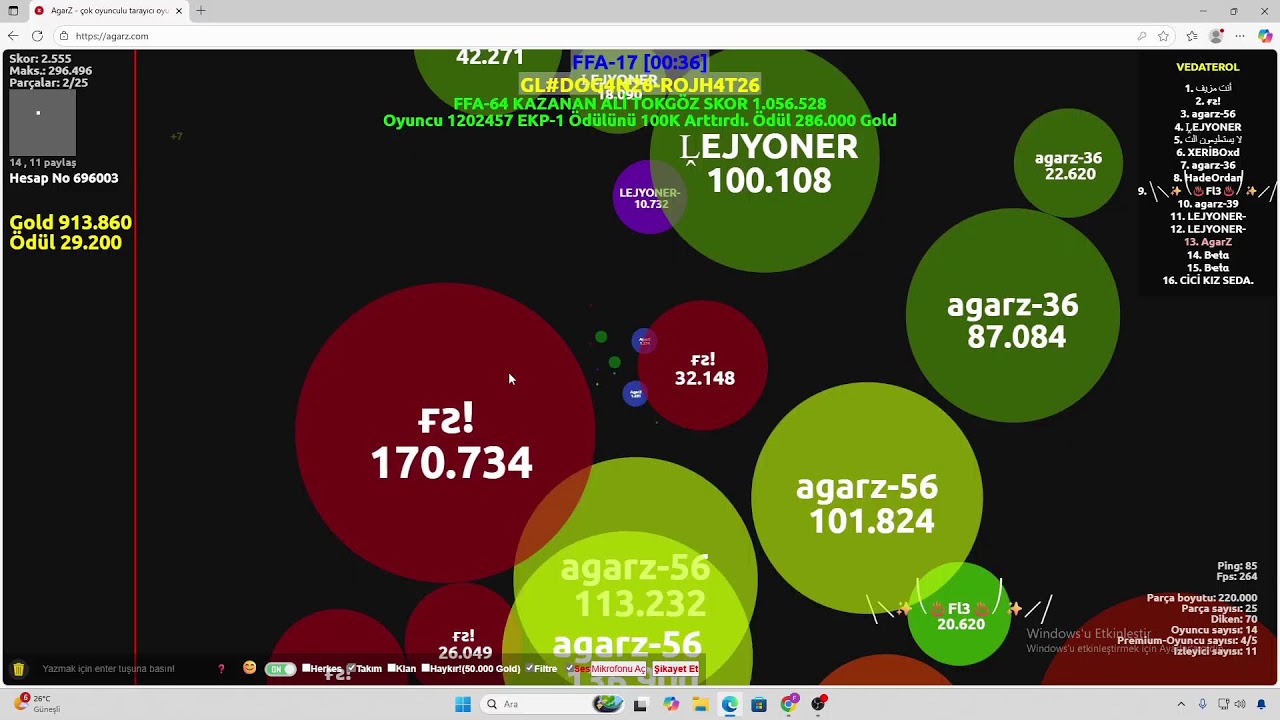Click the Fps: 264 readout
The image size is (1280, 720).
tap(1238, 577)
